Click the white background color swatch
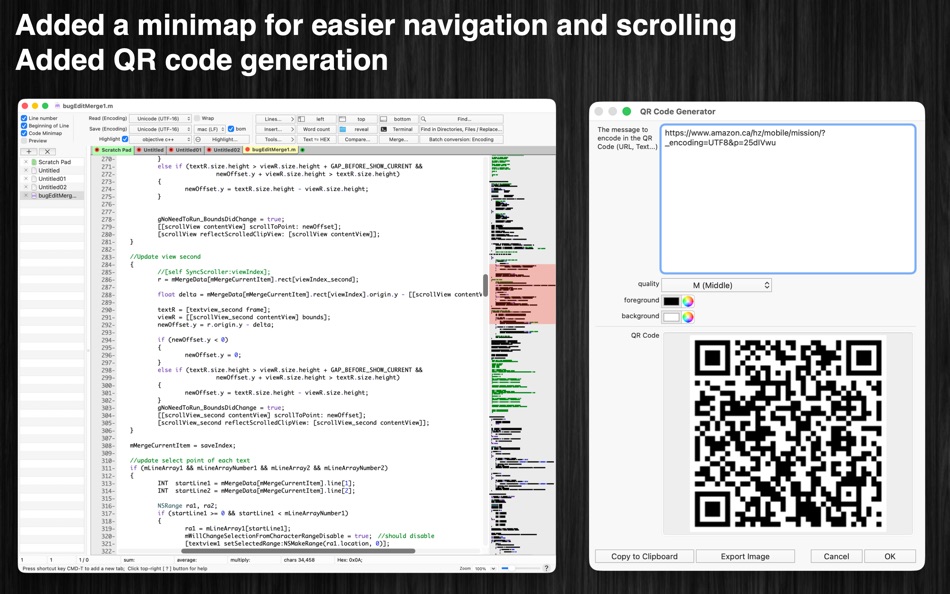 click(x=671, y=317)
